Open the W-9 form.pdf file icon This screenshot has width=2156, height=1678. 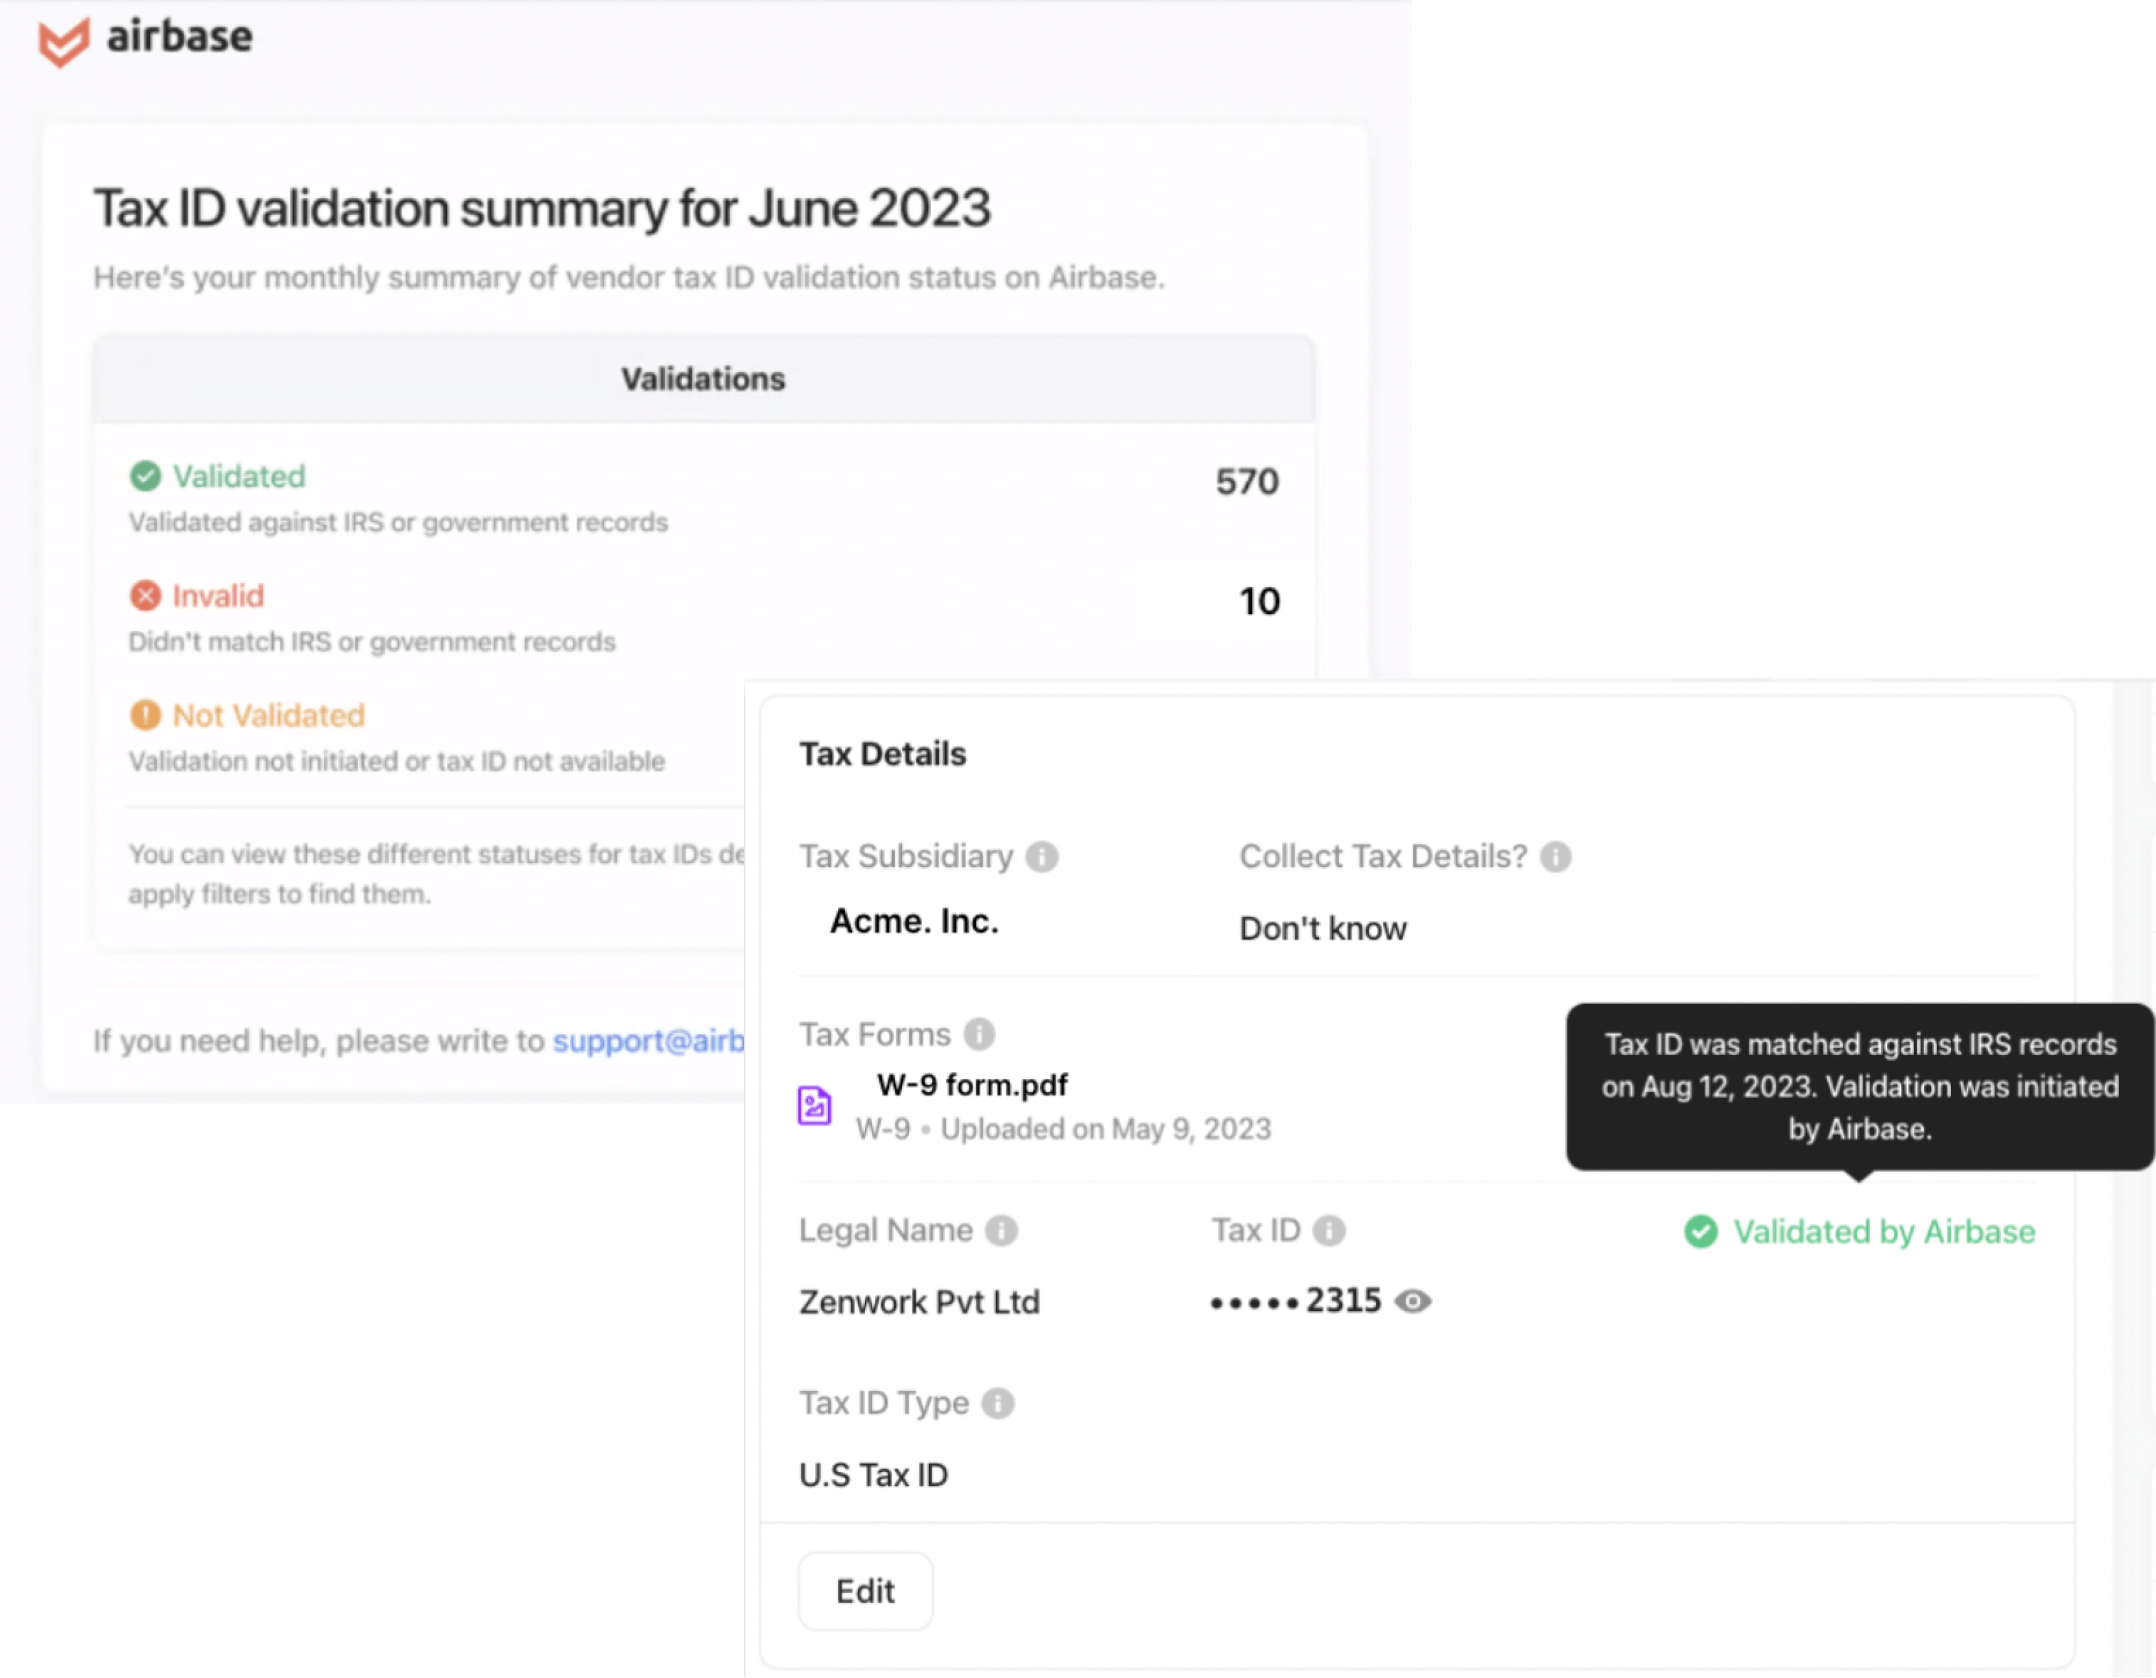point(814,1106)
